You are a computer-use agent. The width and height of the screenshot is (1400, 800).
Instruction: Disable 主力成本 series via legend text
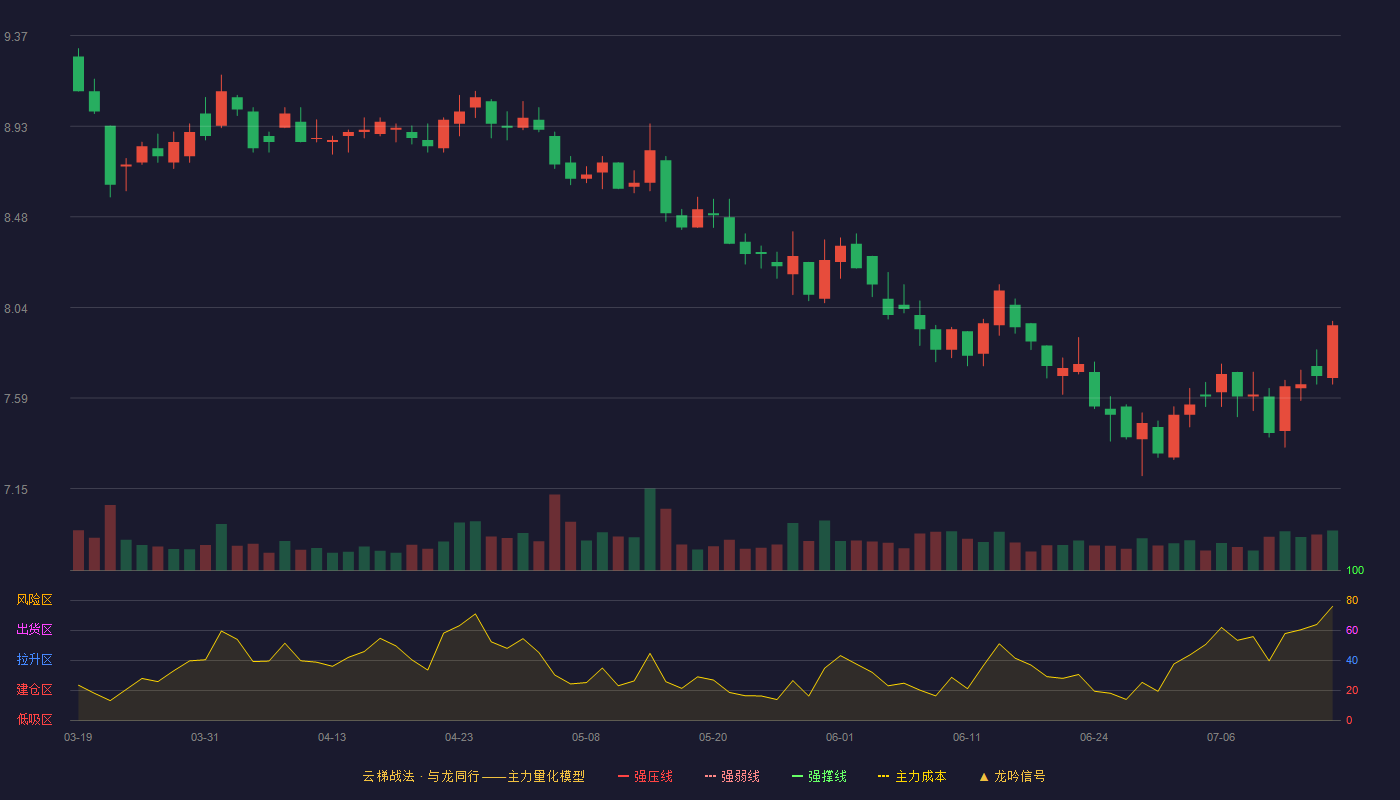click(x=921, y=776)
